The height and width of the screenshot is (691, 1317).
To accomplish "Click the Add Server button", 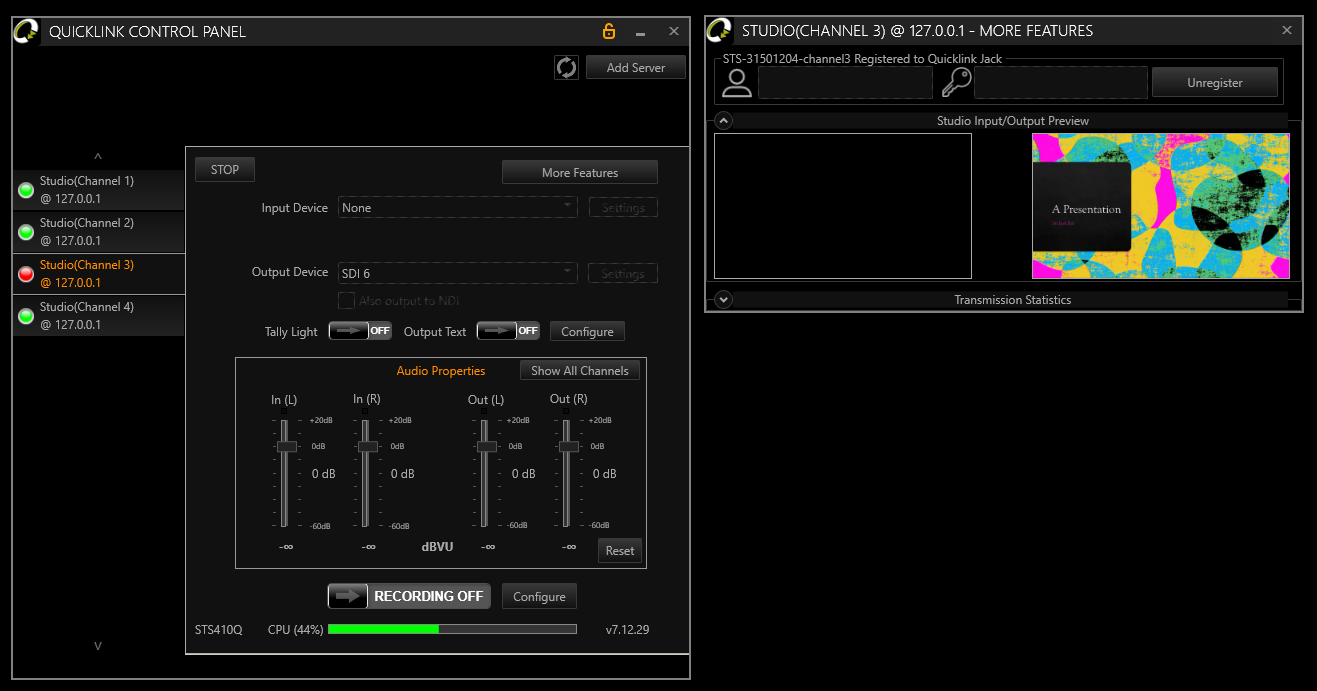I will pos(635,67).
